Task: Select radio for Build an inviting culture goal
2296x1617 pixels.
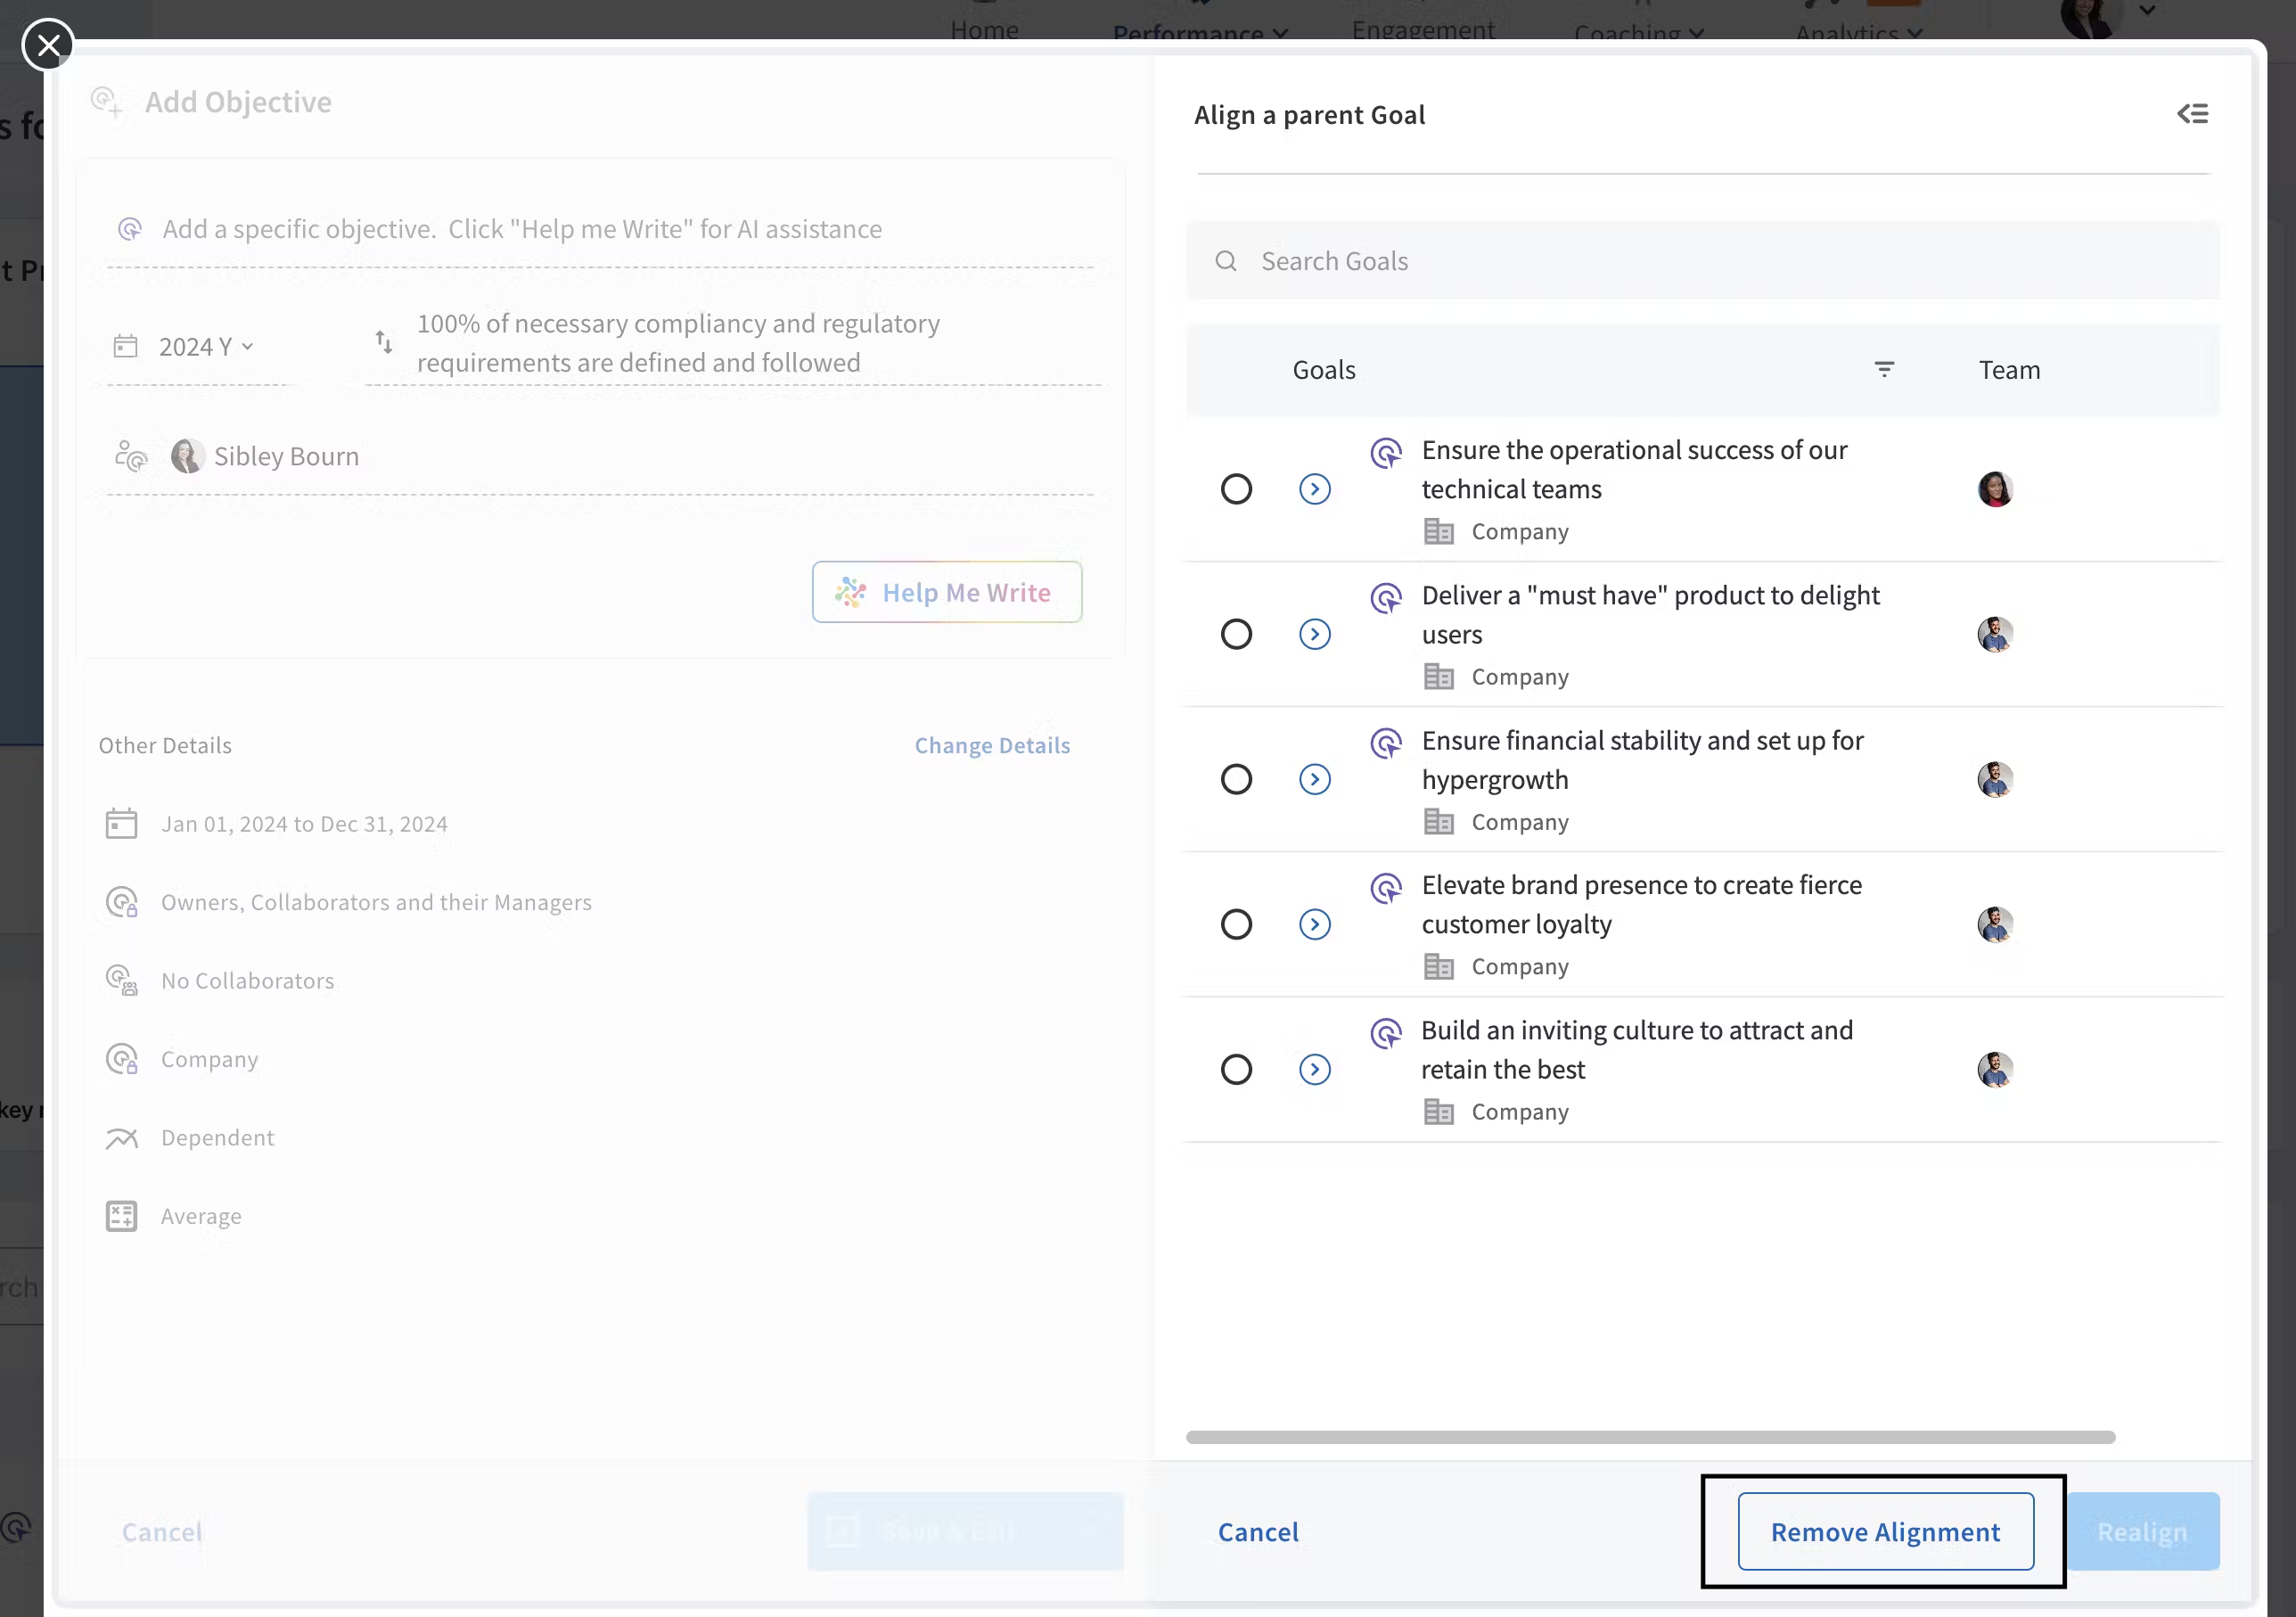Action: (1236, 1069)
